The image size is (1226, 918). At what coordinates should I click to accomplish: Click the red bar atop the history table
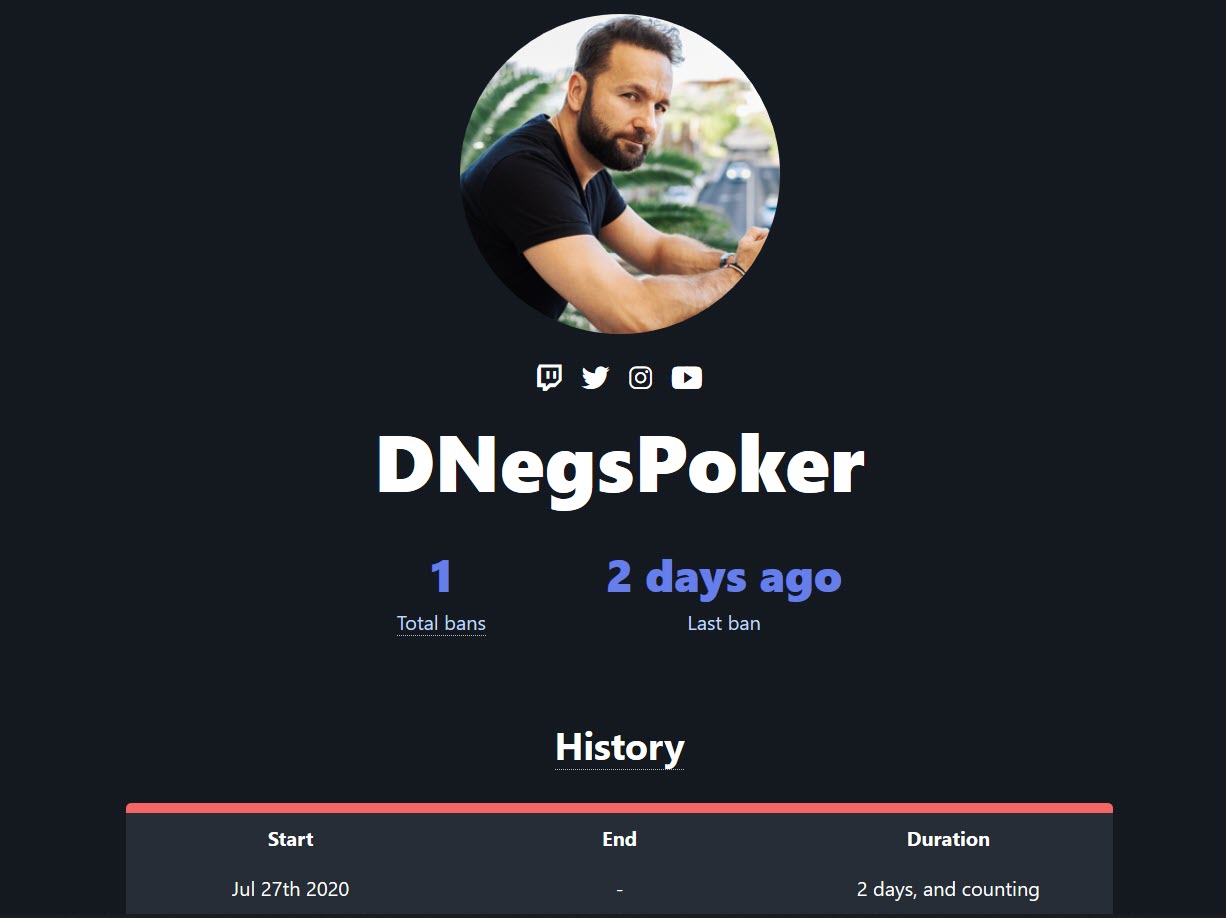(619, 808)
